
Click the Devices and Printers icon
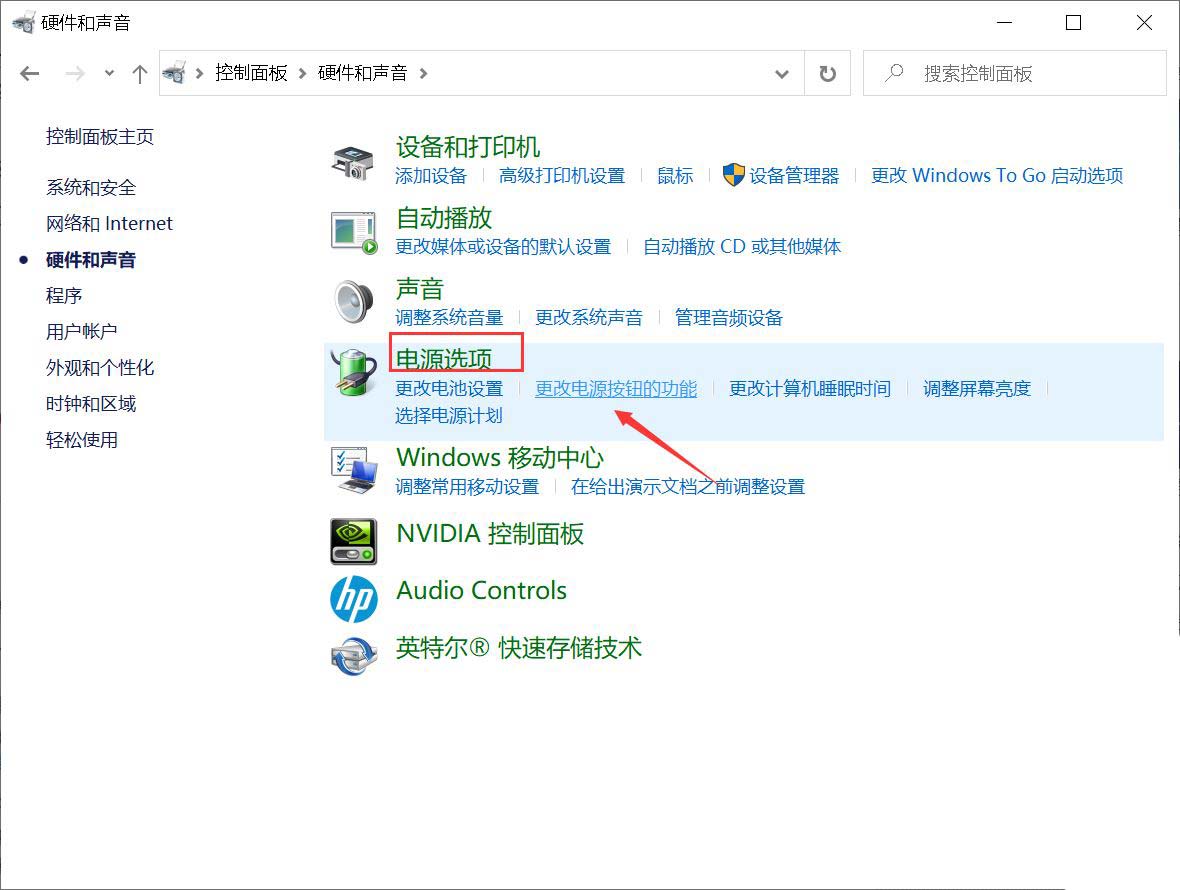(353, 161)
